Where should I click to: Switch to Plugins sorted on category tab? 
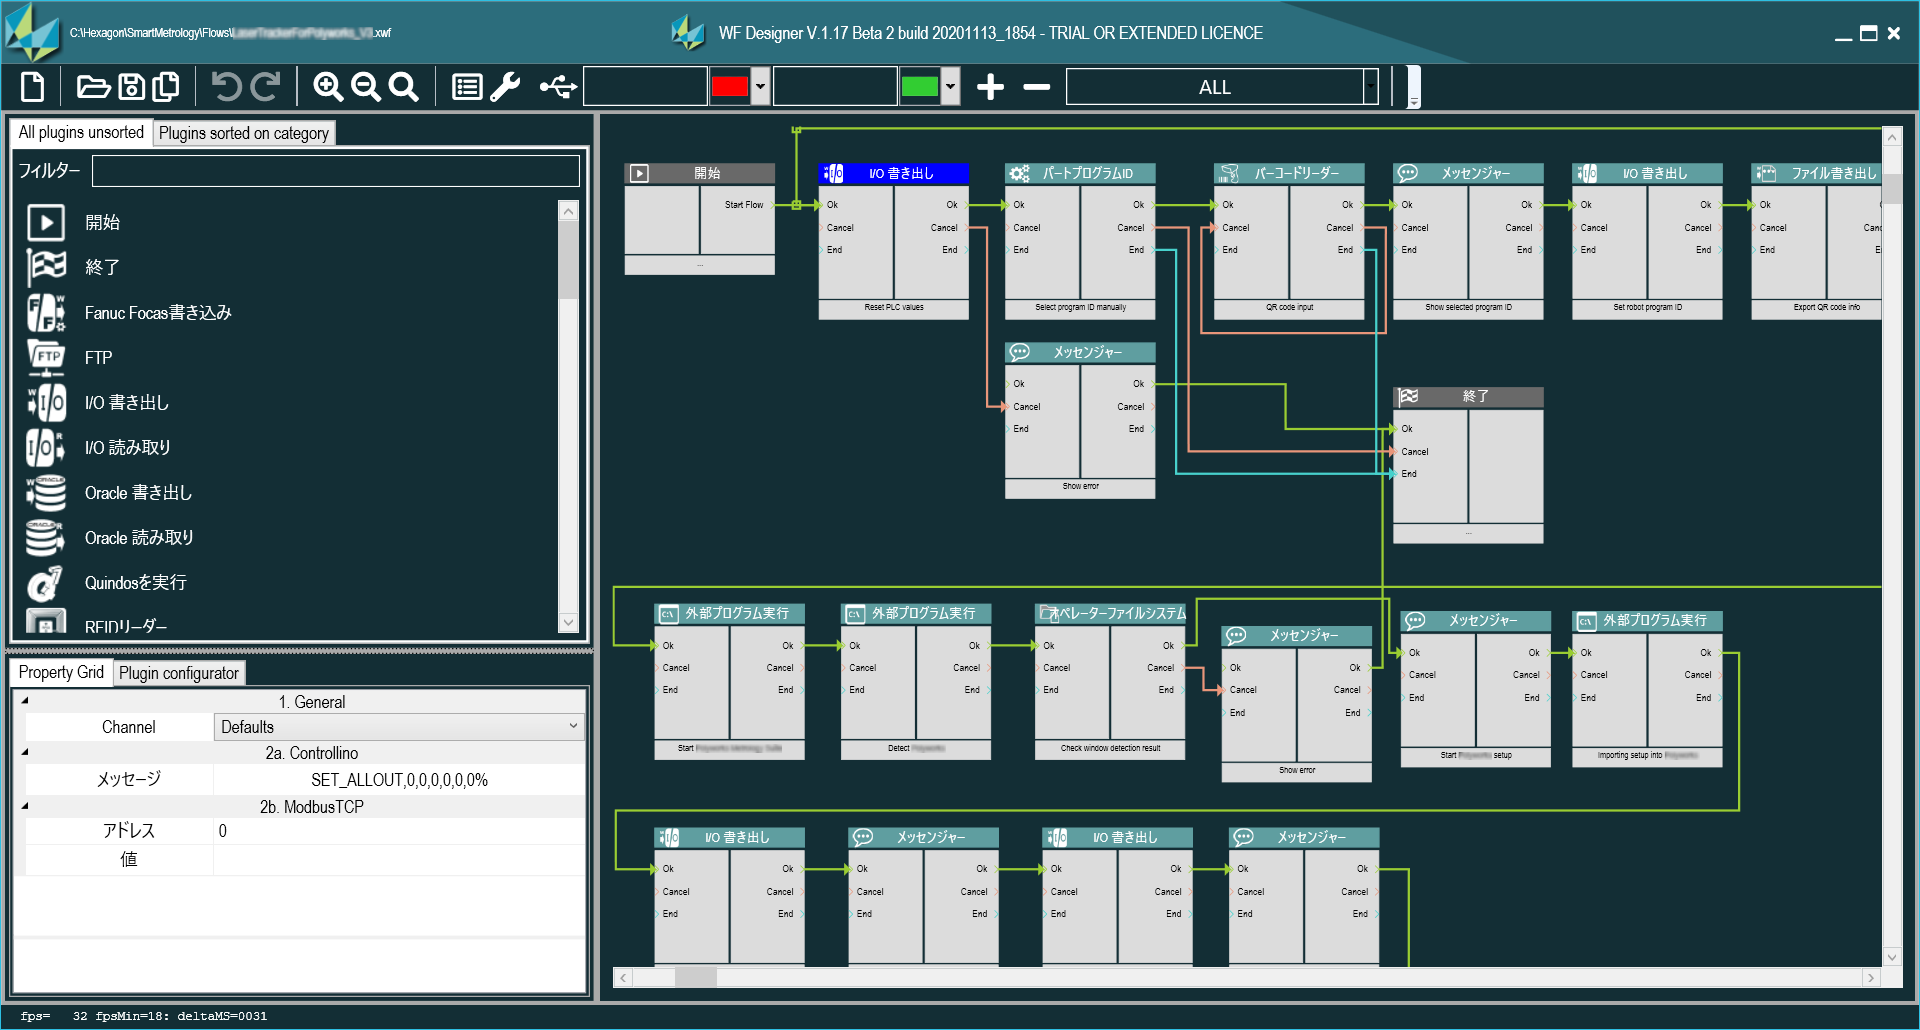(x=243, y=133)
